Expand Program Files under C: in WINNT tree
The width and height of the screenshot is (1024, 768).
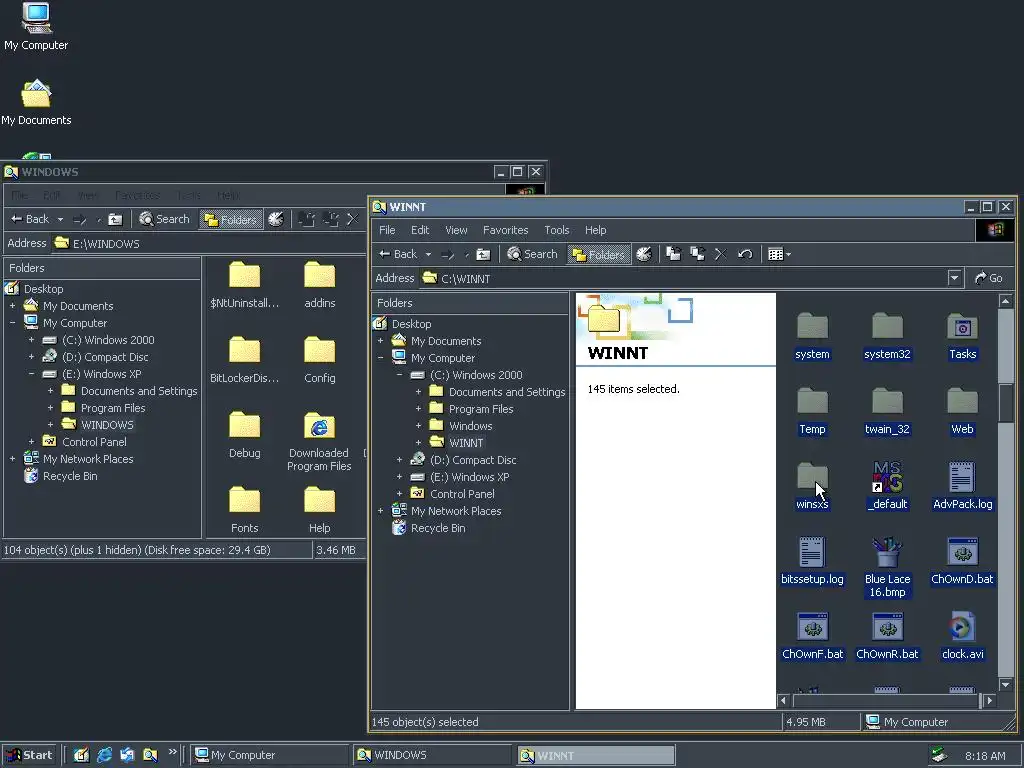pyautogui.click(x=418, y=409)
